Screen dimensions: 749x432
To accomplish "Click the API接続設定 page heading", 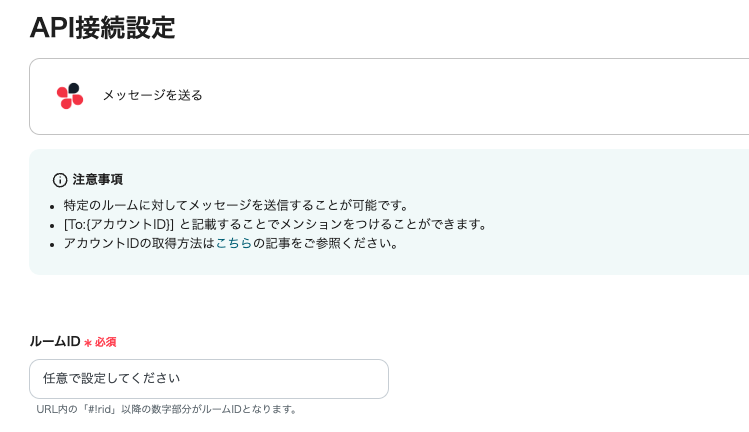I will 102,27.
